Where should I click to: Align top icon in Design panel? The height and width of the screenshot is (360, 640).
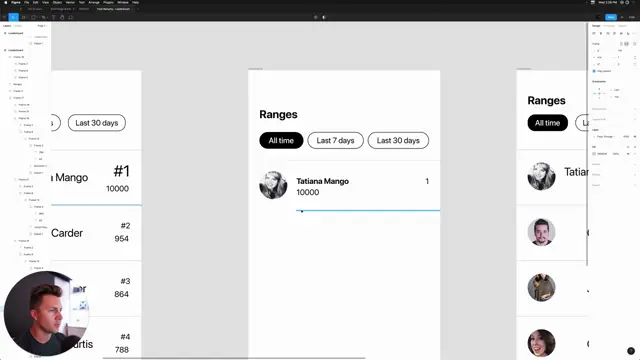coord(614,33)
